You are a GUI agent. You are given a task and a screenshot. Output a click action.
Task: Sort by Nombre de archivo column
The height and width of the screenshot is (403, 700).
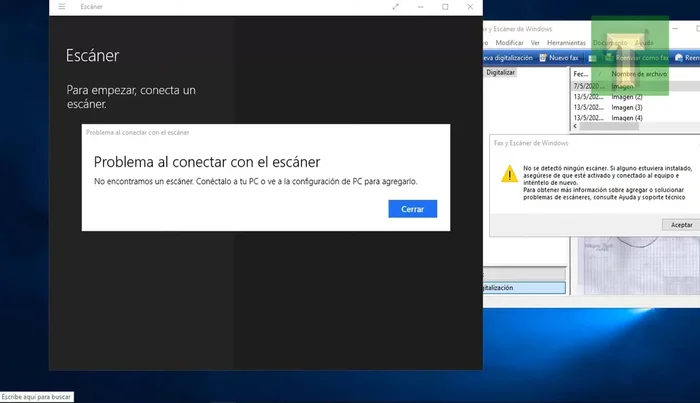pyautogui.click(x=639, y=74)
